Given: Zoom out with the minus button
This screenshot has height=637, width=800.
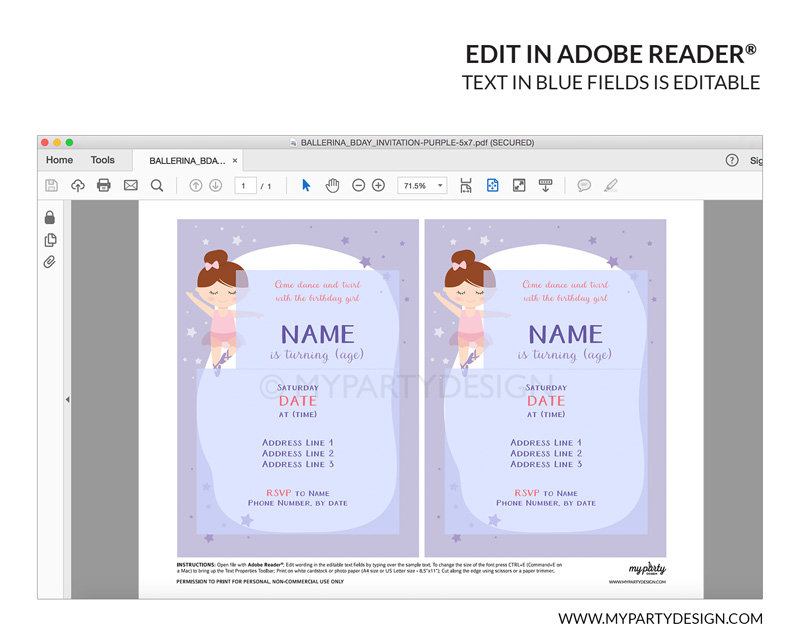Looking at the screenshot, I should point(358,185).
